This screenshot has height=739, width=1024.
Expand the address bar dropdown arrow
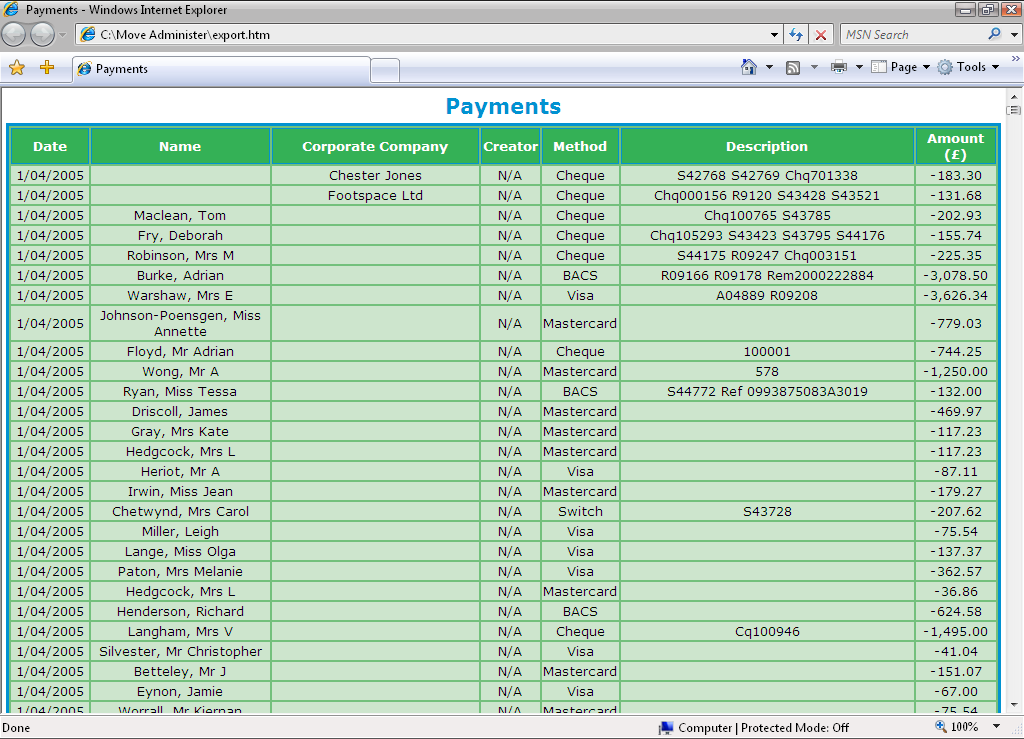coord(775,35)
